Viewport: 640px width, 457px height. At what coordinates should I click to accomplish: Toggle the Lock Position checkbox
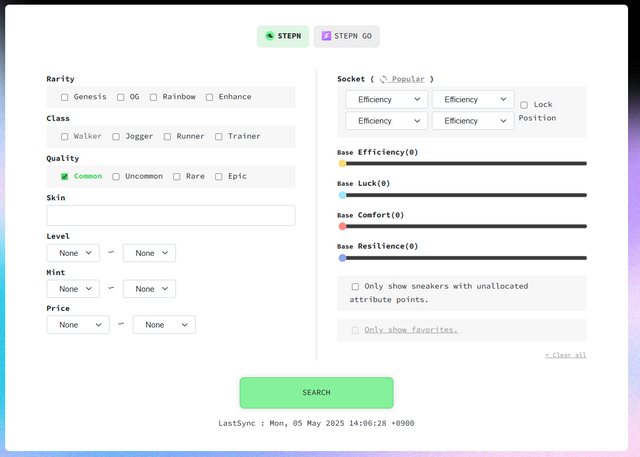tap(524, 105)
